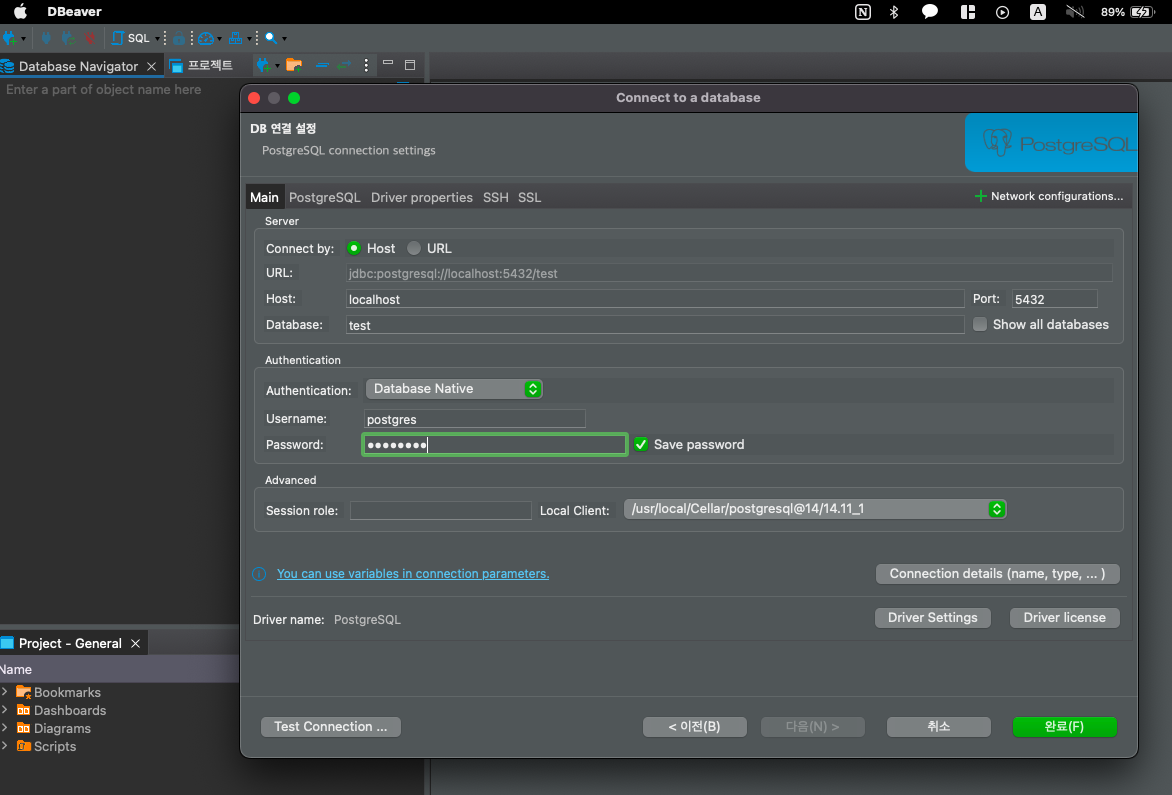Click the speech bubble icon in menu bar
Image resolution: width=1172 pixels, height=795 pixels.
pyautogui.click(x=930, y=12)
